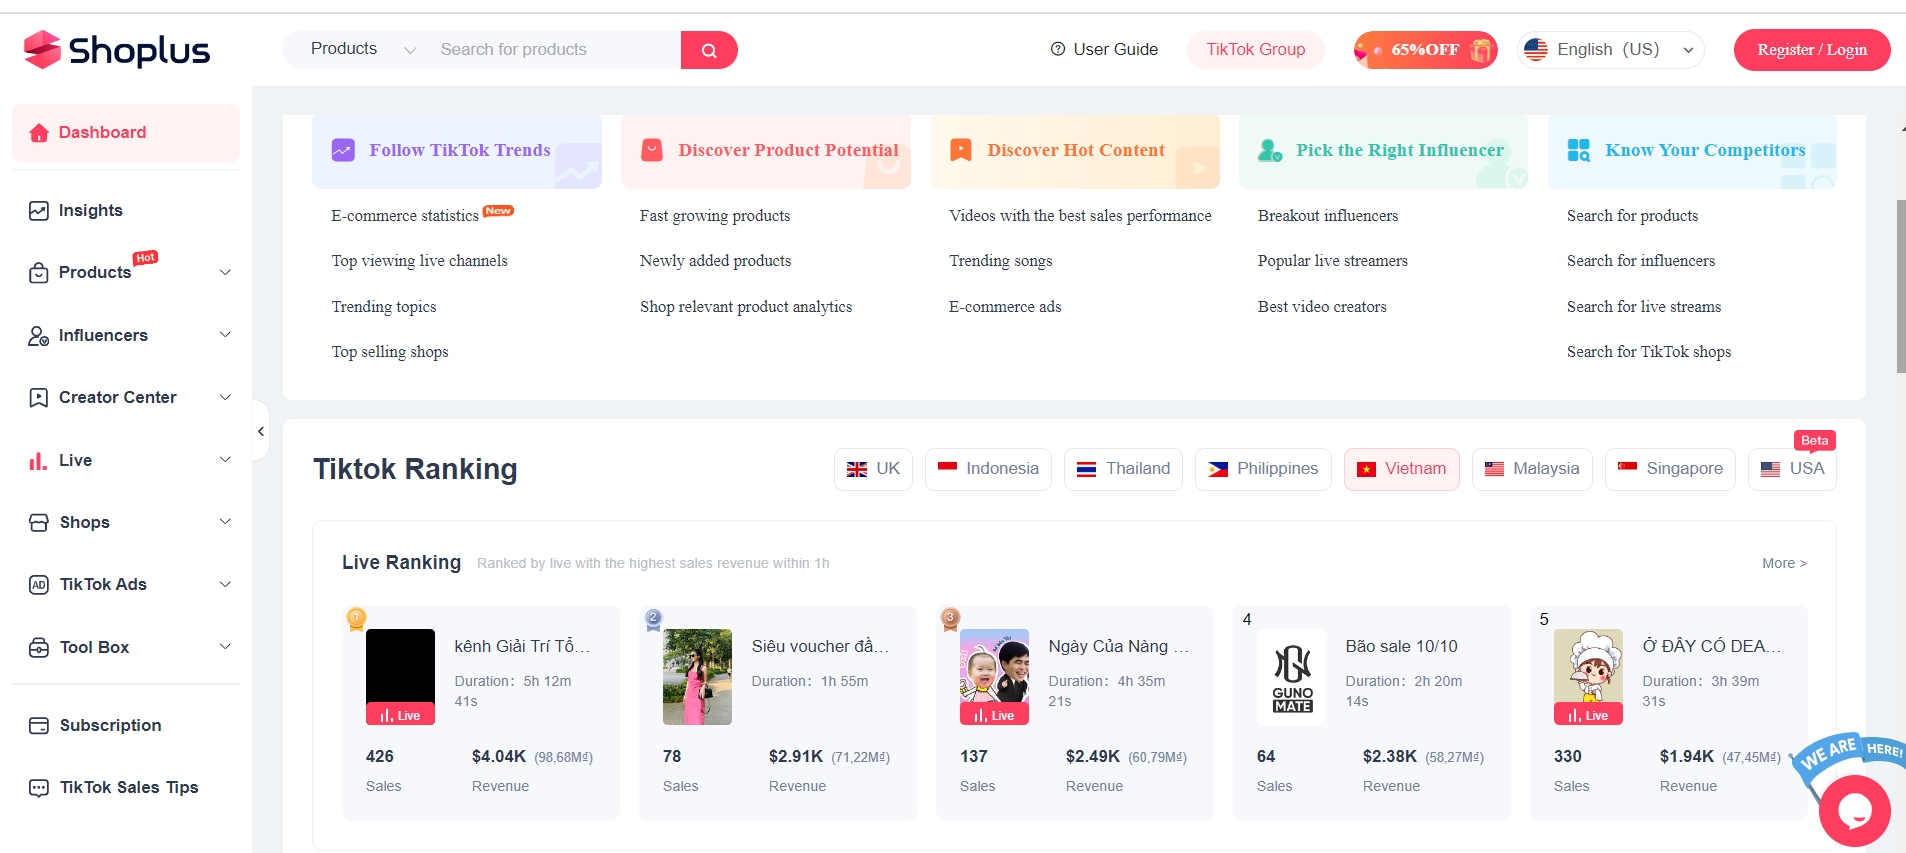
Task: Expand the Influencers sidebar menu chevron
Action: pyautogui.click(x=225, y=335)
